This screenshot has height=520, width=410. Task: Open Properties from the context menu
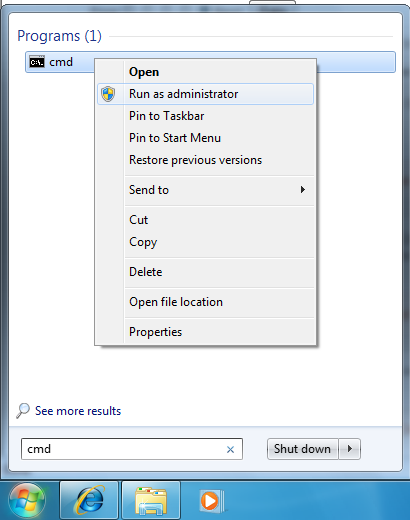[x=156, y=332]
